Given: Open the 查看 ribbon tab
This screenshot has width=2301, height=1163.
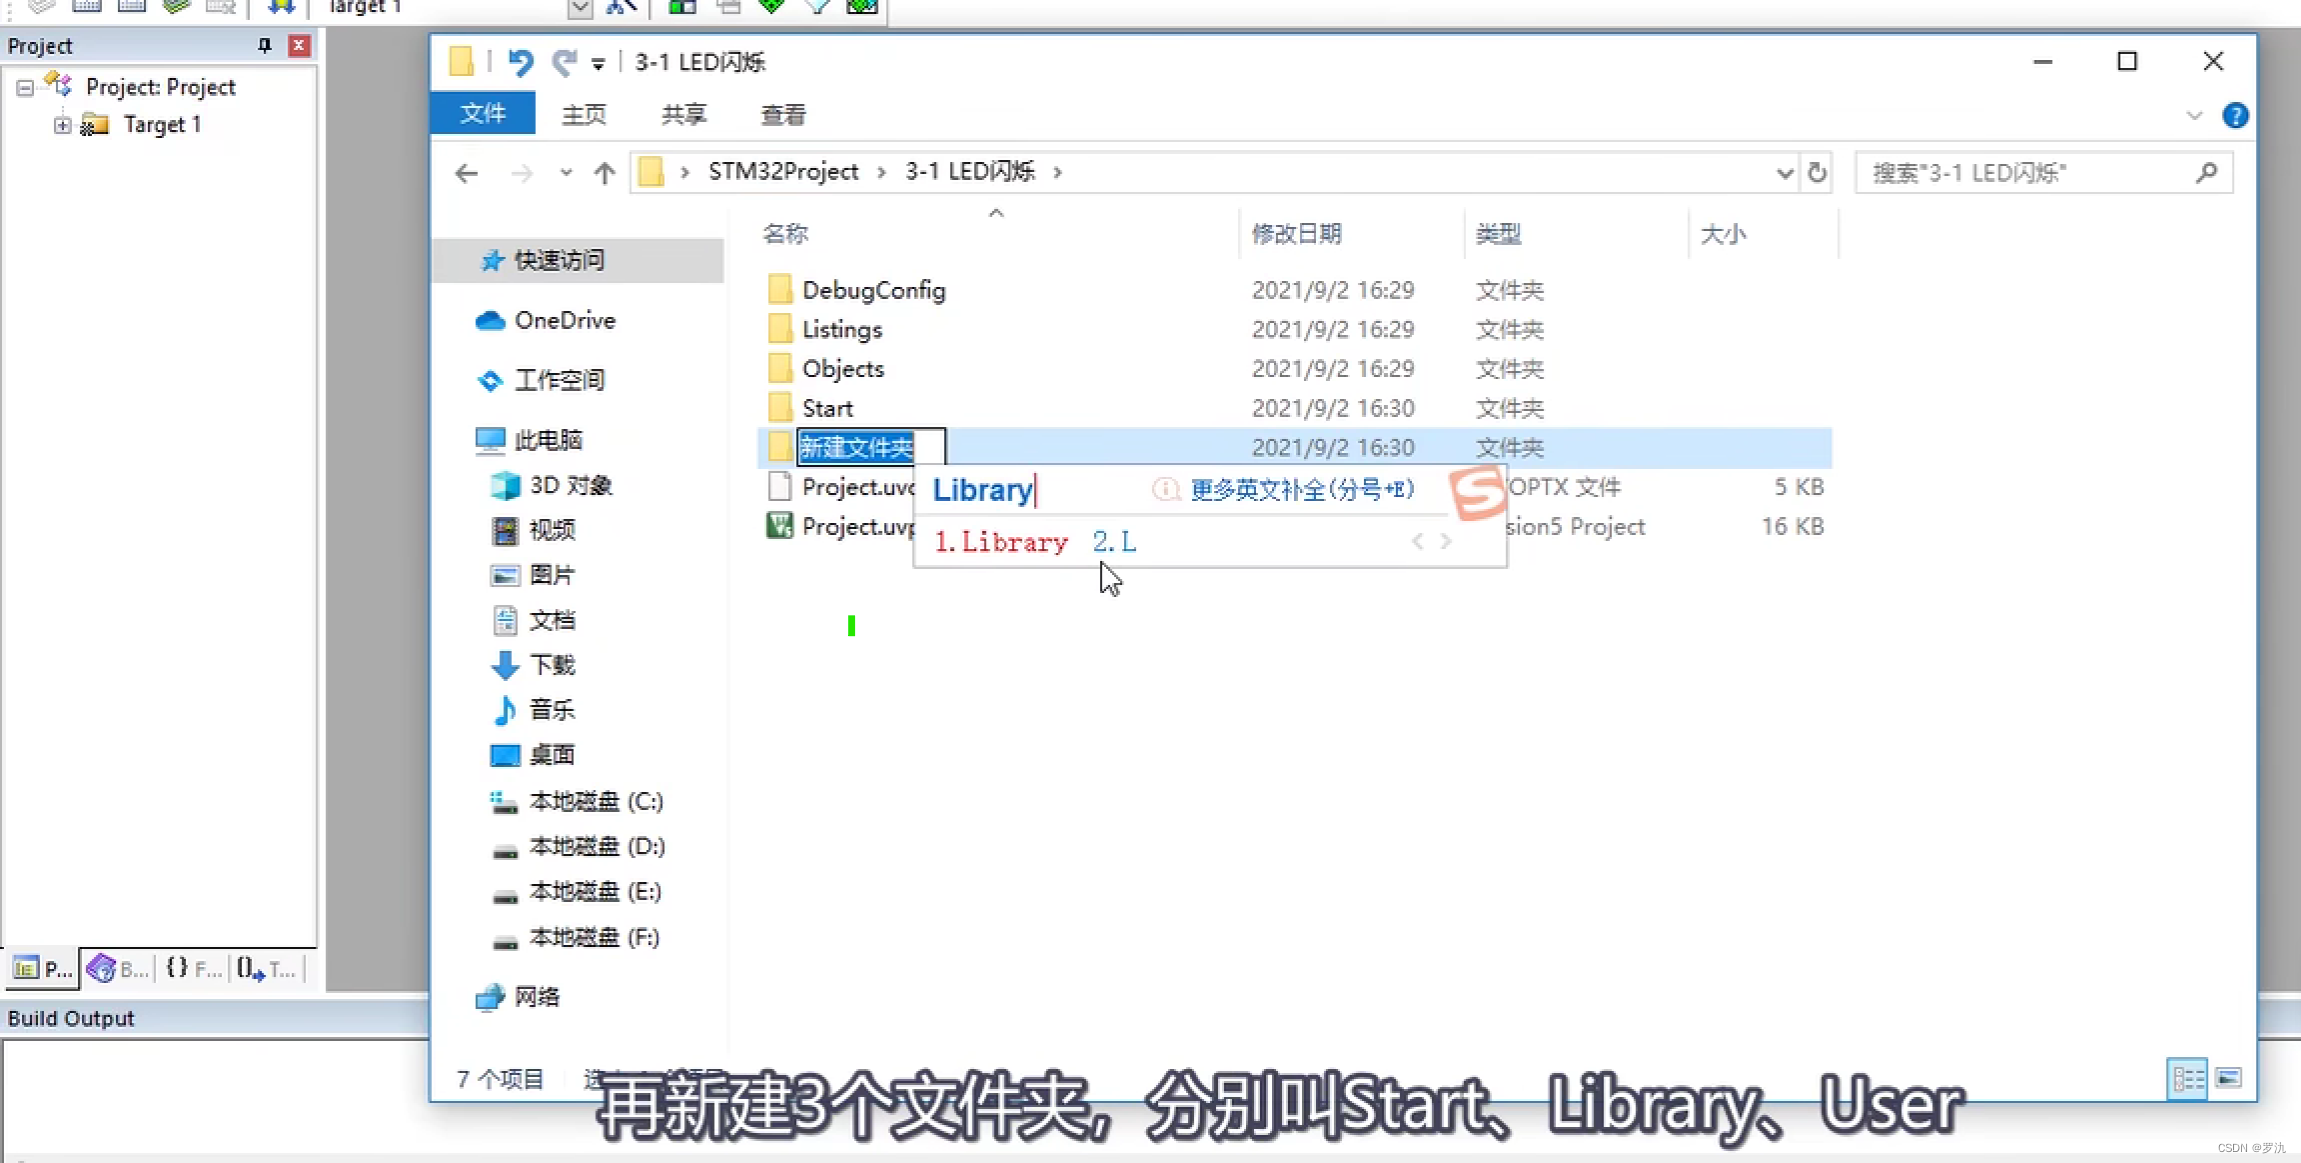Looking at the screenshot, I should tap(782, 115).
